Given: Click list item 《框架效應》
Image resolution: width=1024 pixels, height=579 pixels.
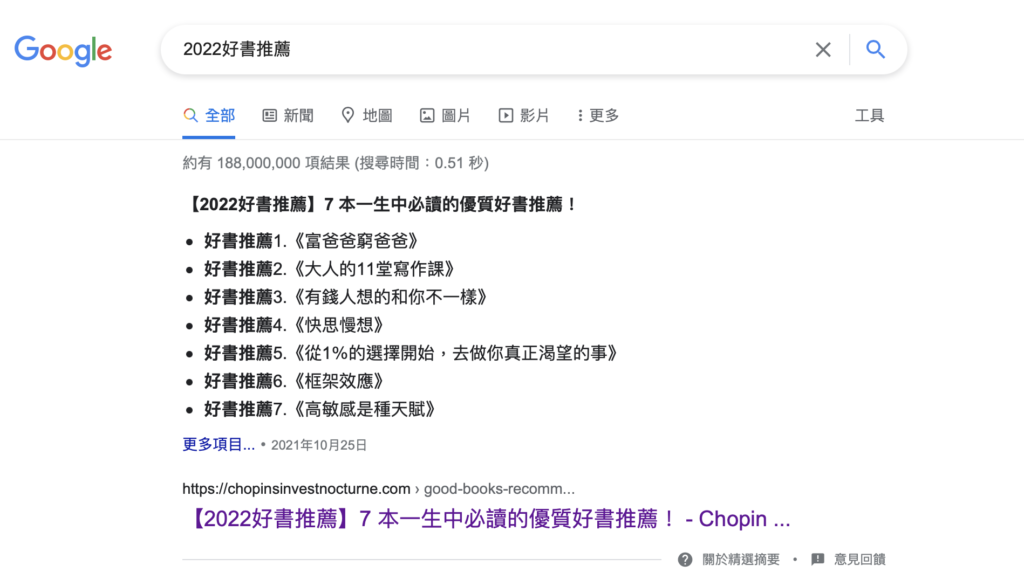Looking at the screenshot, I should click(294, 381).
